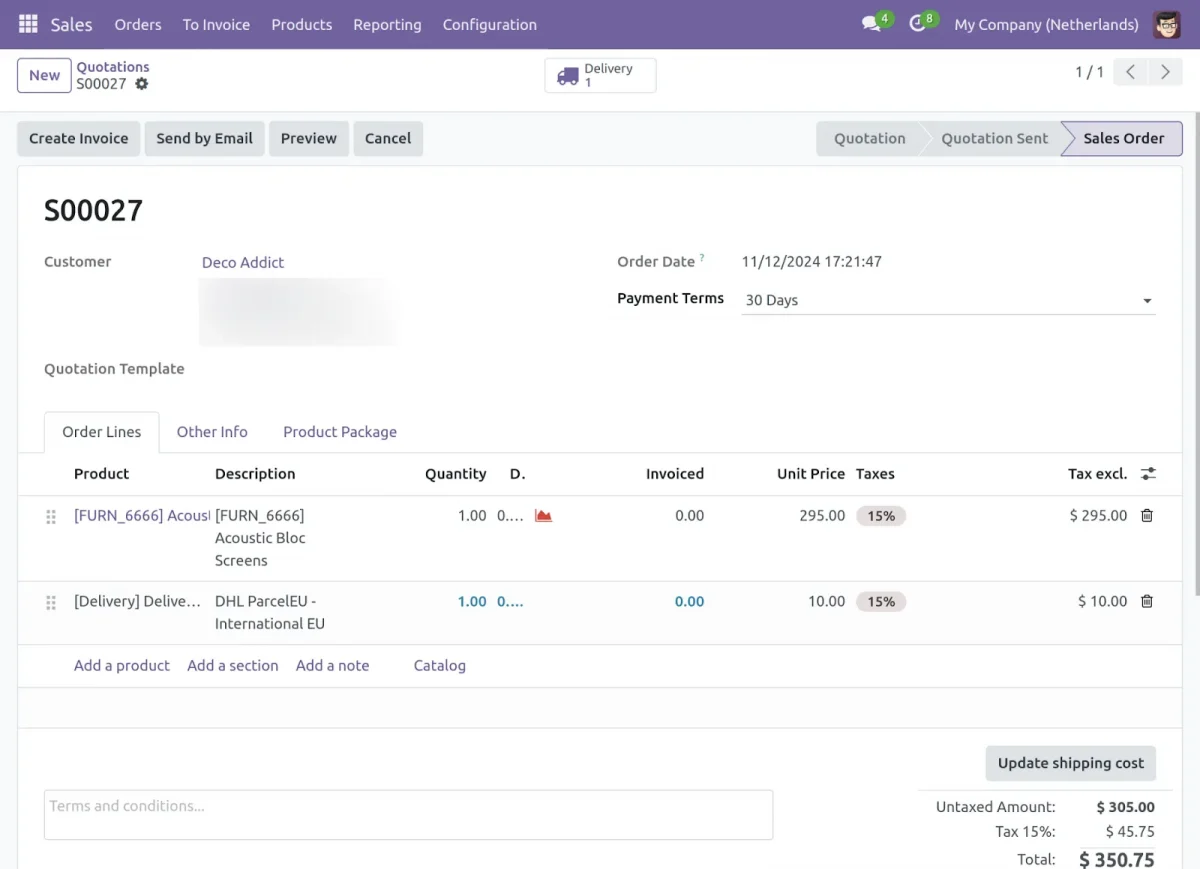
Task: Go to next record arrow
Action: [1165, 72]
